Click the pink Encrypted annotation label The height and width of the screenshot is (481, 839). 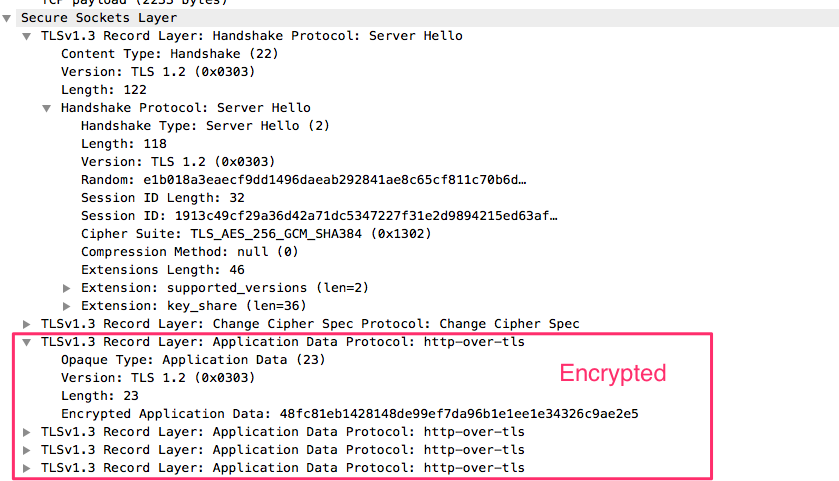[612, 374]
